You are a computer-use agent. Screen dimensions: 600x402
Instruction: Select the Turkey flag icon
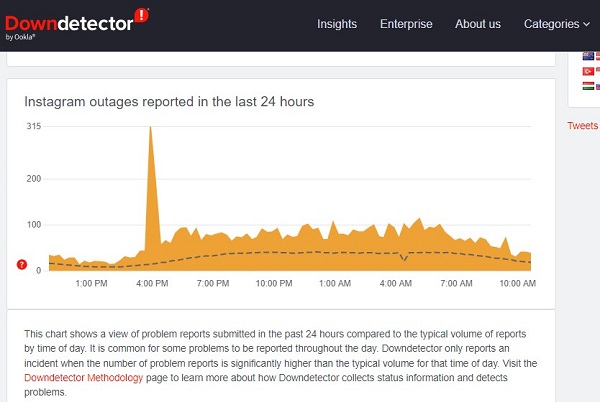(588, 71)
